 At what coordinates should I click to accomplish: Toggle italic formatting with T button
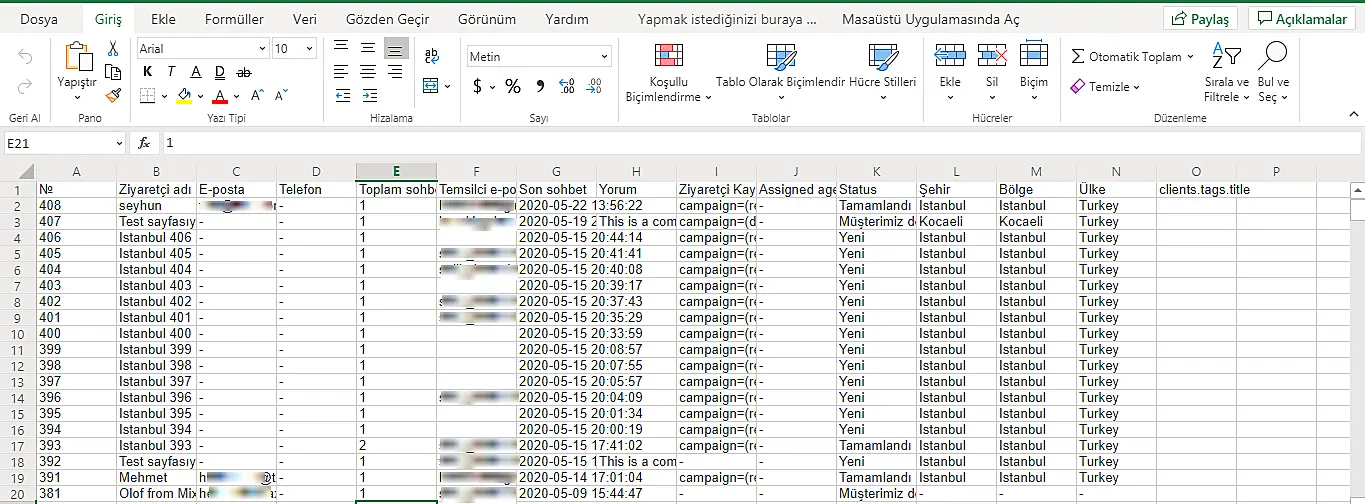[x=172, y=72]
